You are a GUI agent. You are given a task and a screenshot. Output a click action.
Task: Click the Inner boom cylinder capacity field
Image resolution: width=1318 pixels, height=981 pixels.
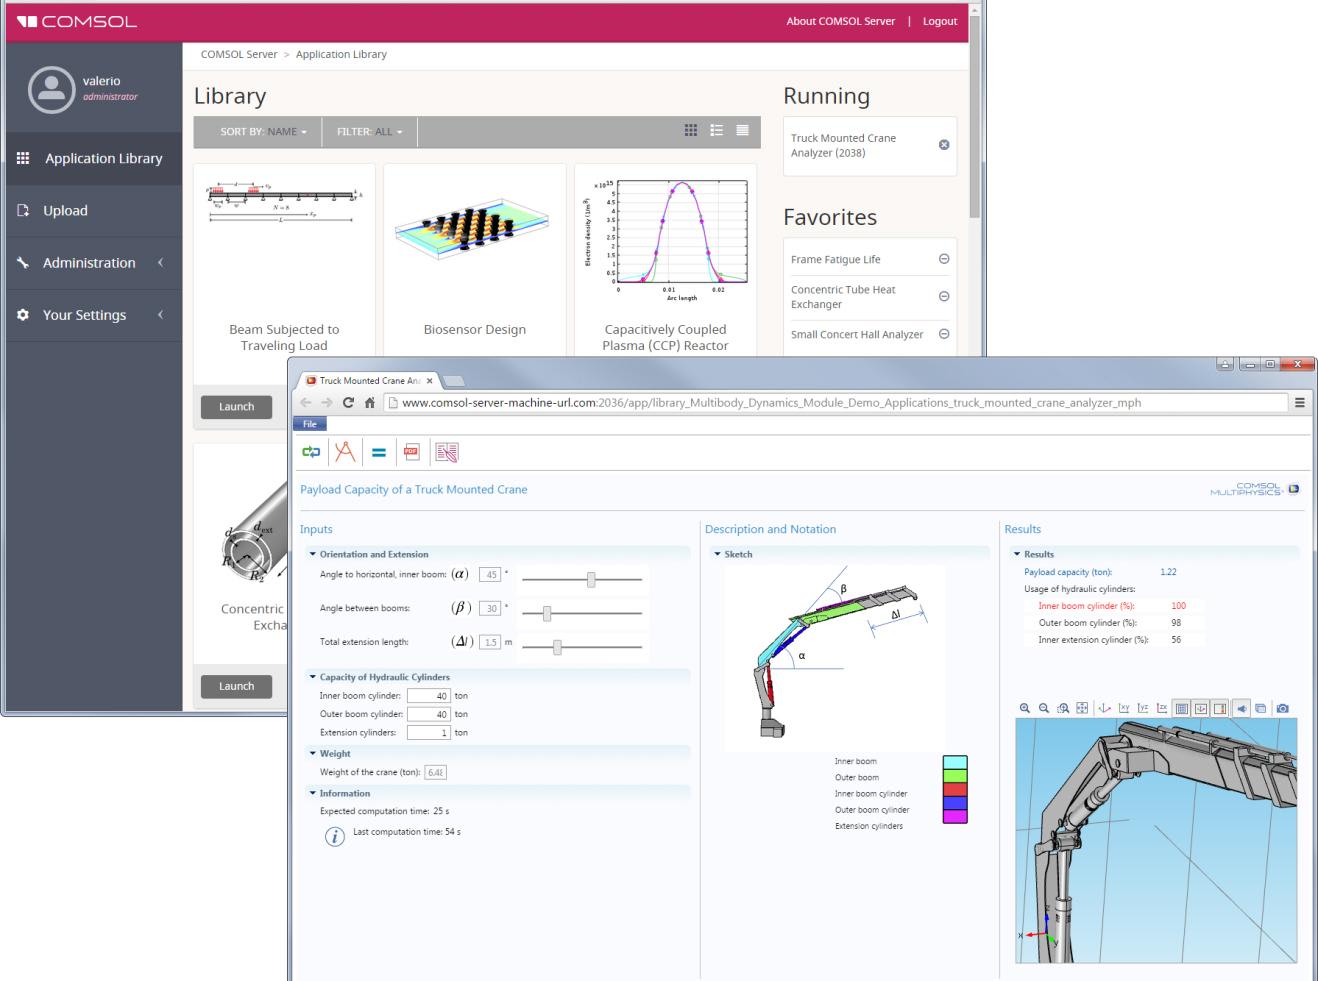pos(429,696)
